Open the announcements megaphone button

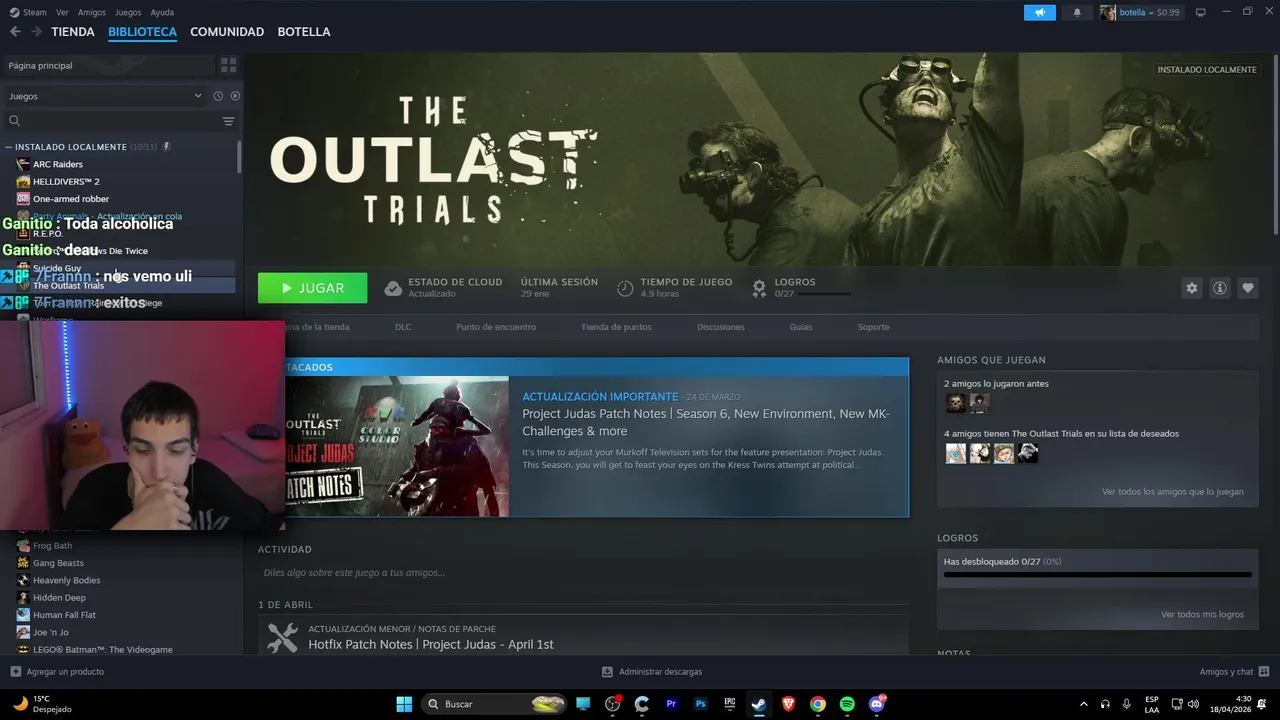click(x=1040, y=12)
